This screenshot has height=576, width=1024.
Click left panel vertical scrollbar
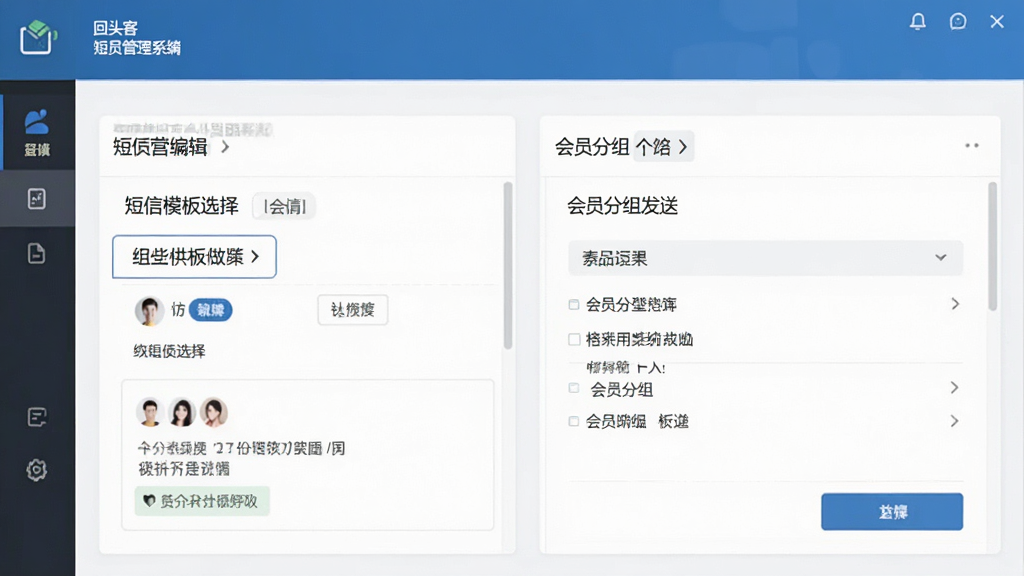(507, 265)
